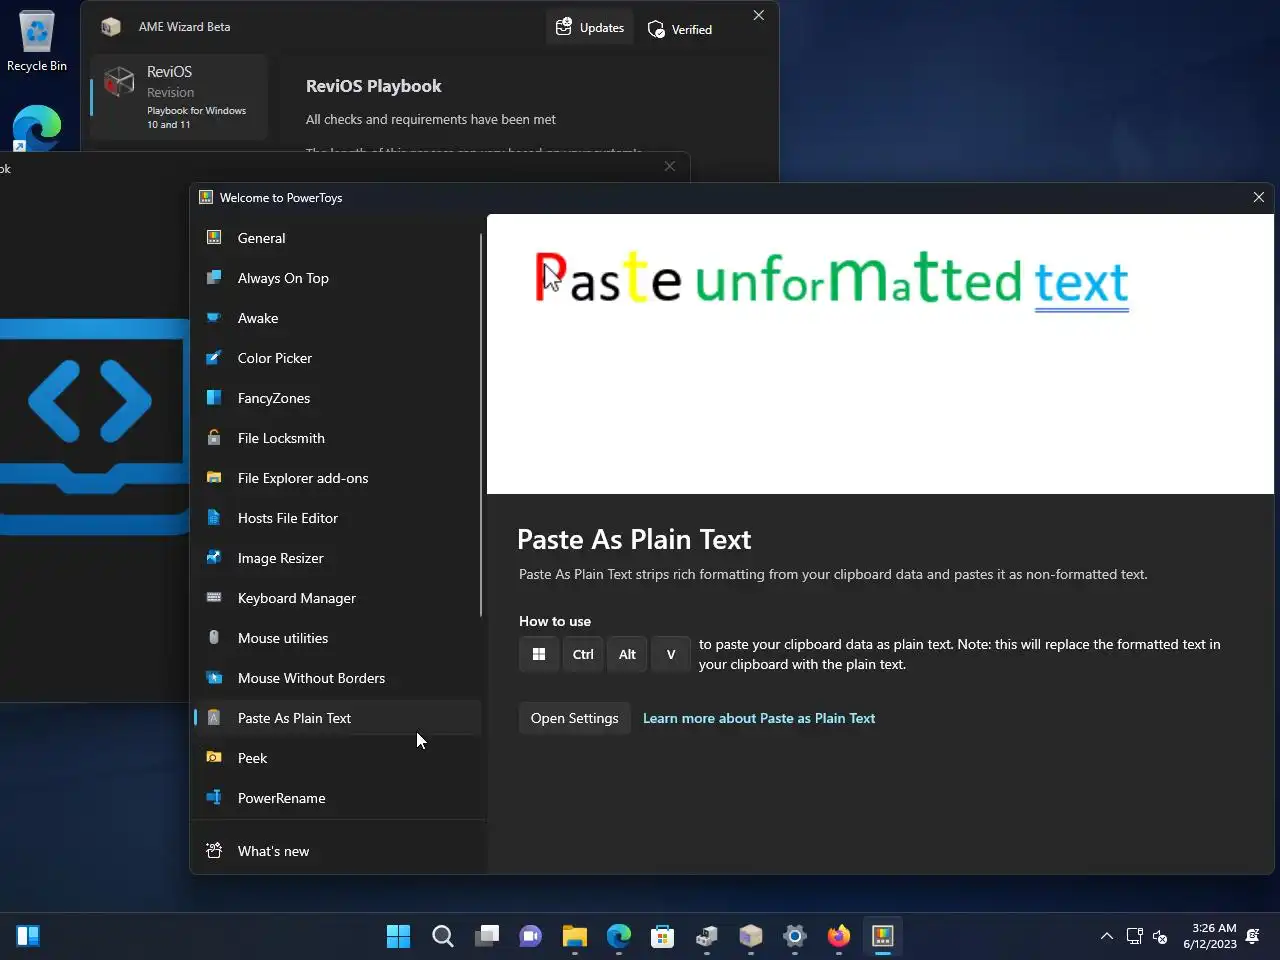Open Firefox from the taskbar
The width and height of the screenshot is (1280, 960).
(x=839, y=936)
